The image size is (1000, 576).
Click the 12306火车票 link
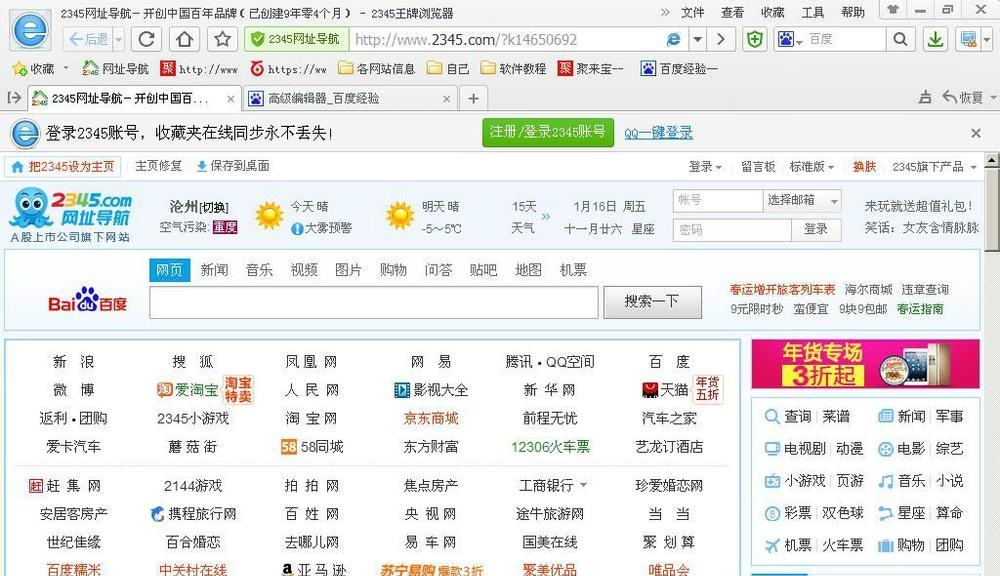[550, 447]
